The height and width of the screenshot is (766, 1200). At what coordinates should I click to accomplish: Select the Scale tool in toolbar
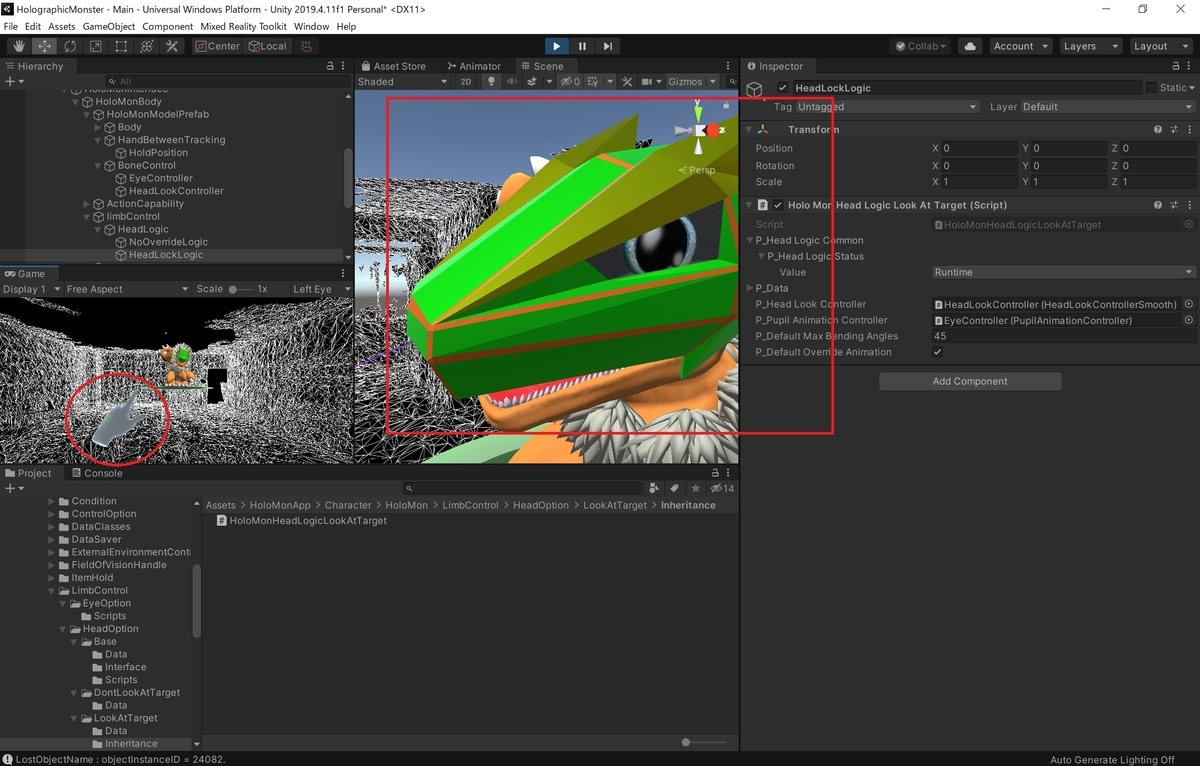(96, 46)
